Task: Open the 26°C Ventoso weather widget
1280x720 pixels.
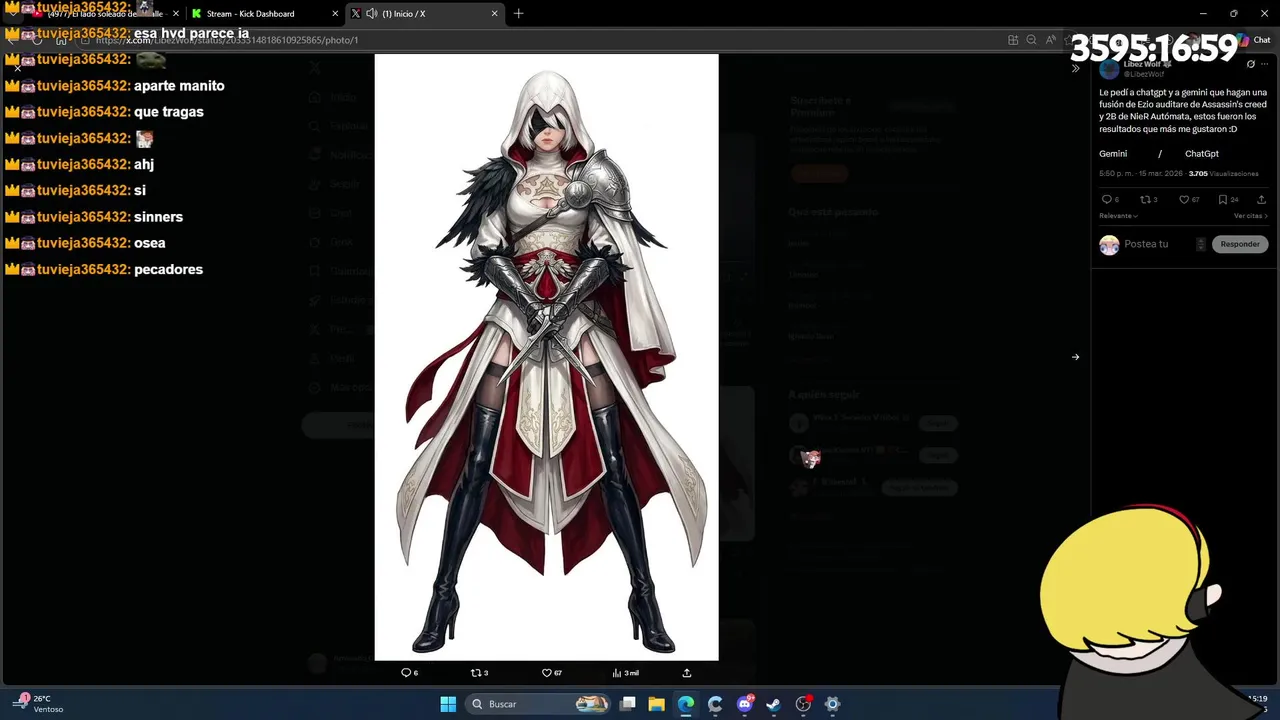Action: [40, 704]
